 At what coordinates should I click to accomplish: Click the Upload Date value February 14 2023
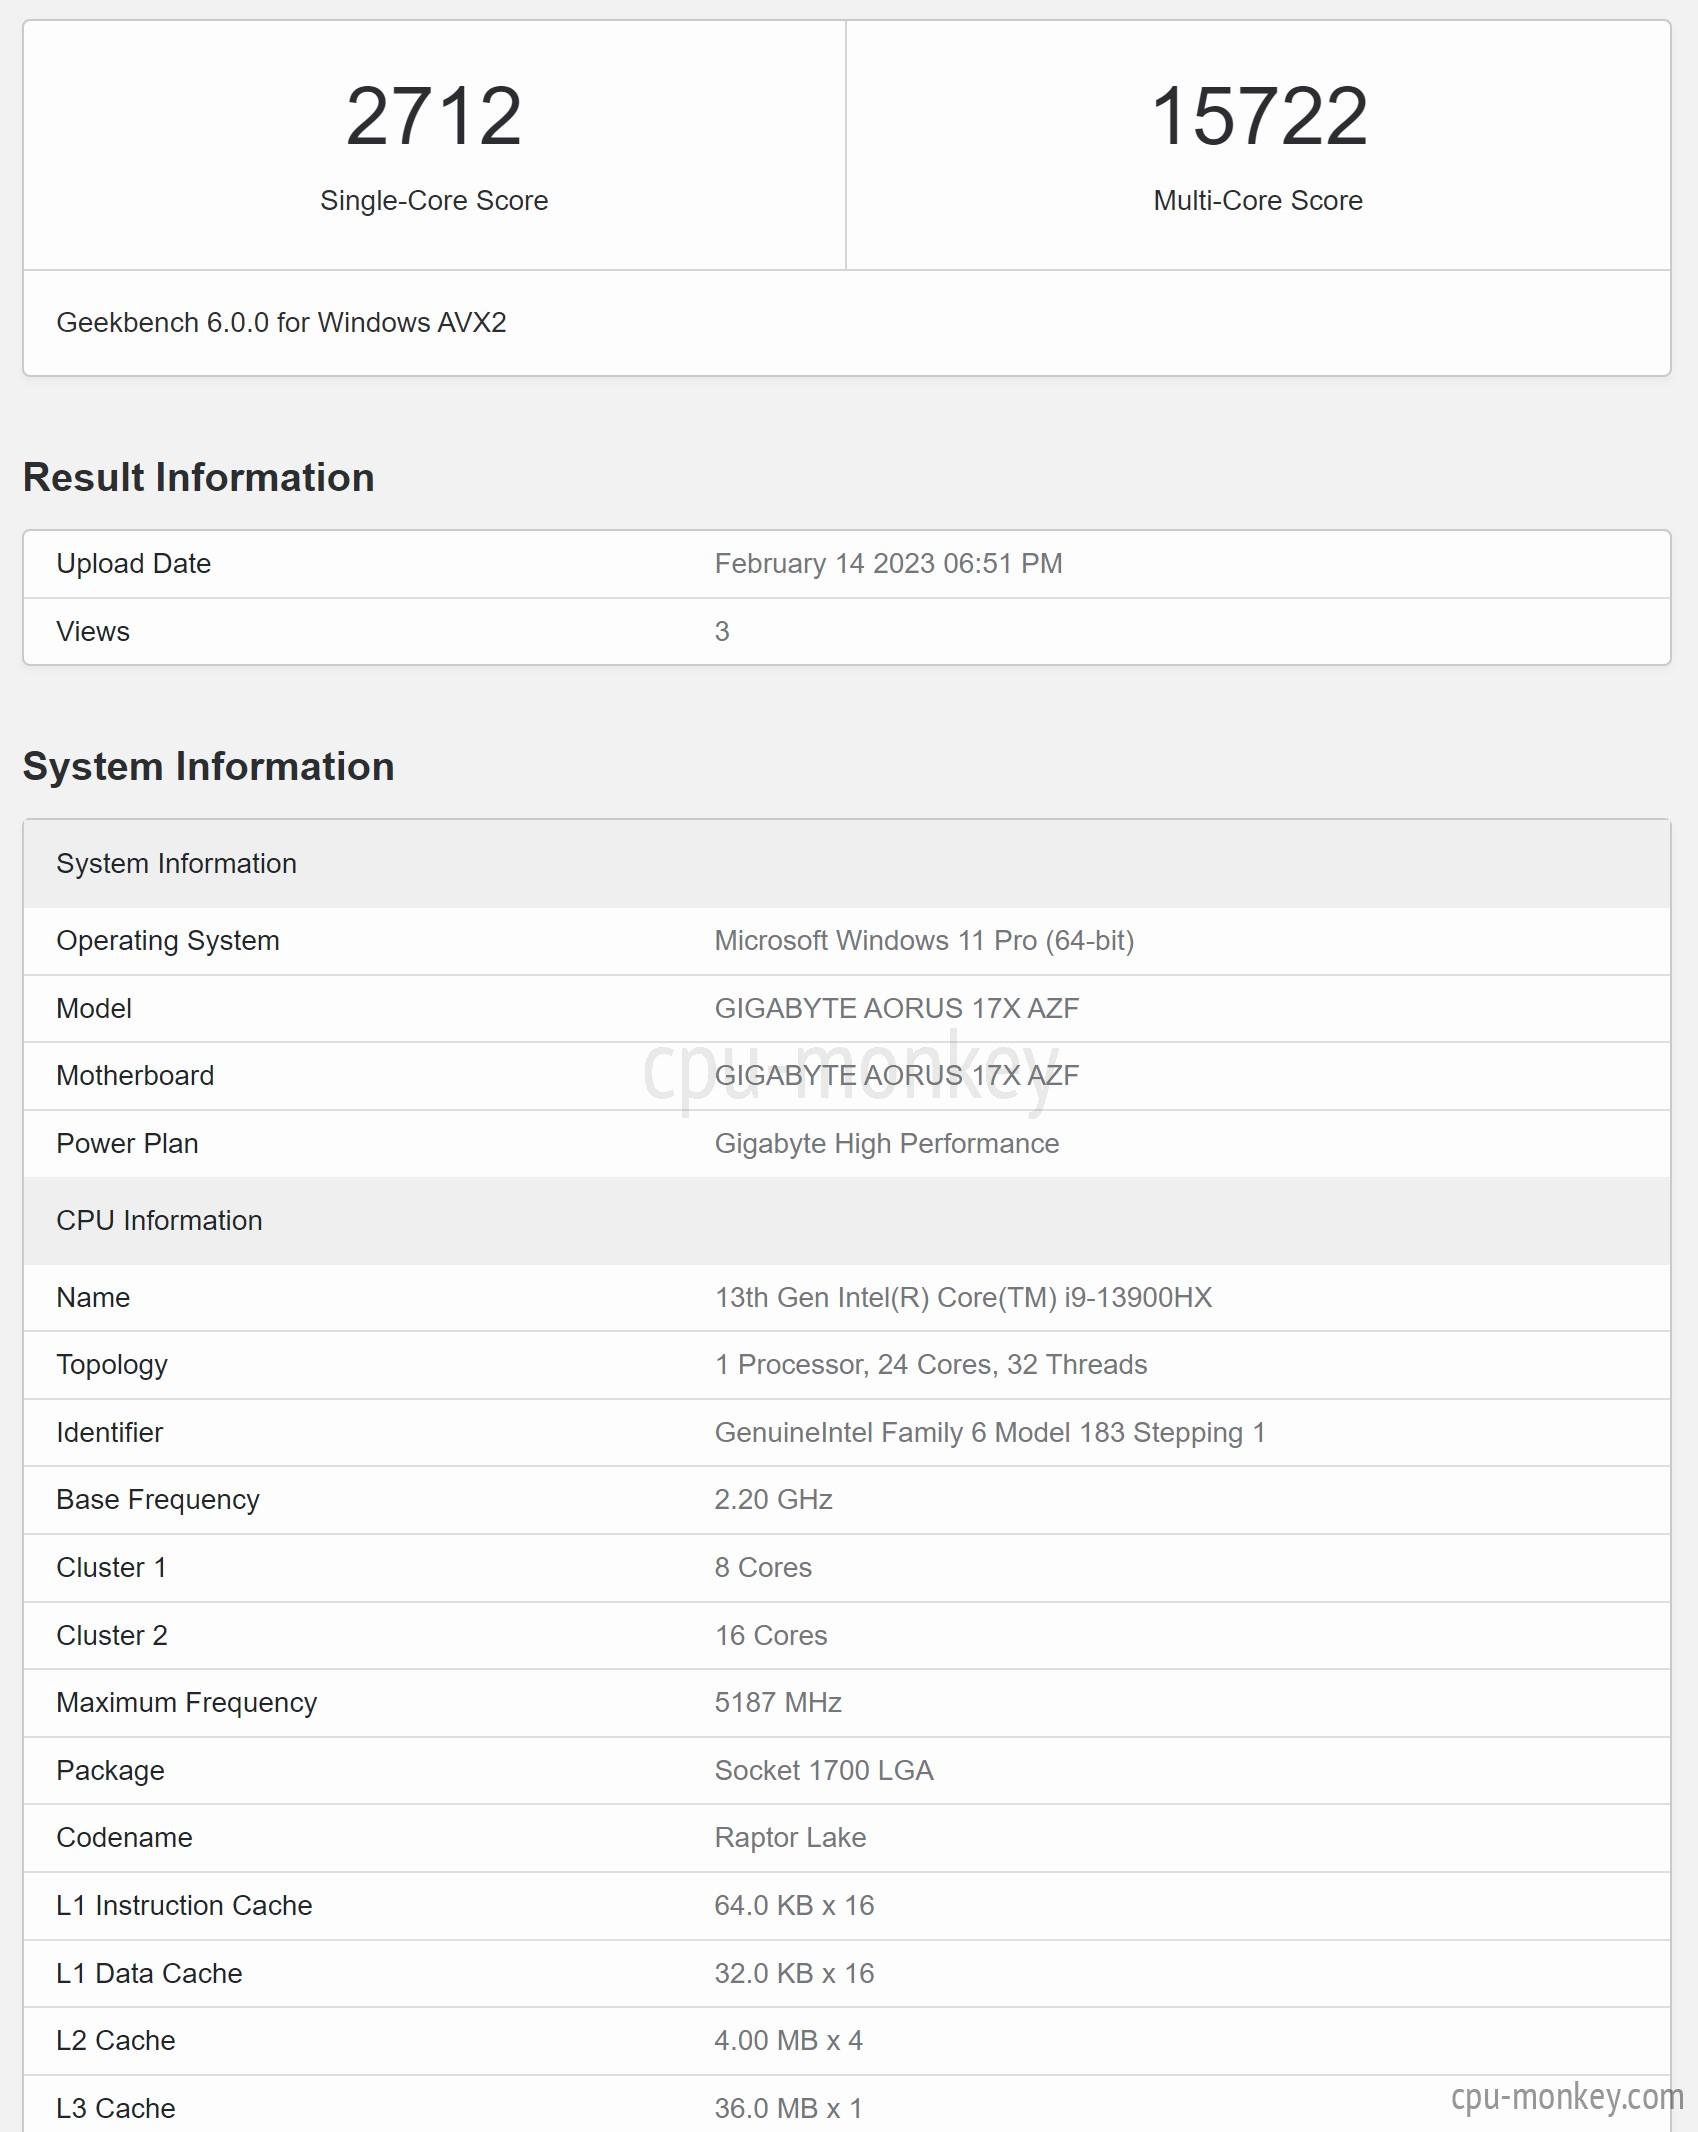pos(888,564)
